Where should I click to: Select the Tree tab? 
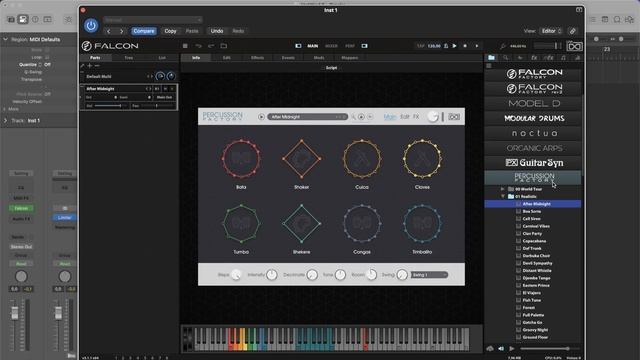129,58
